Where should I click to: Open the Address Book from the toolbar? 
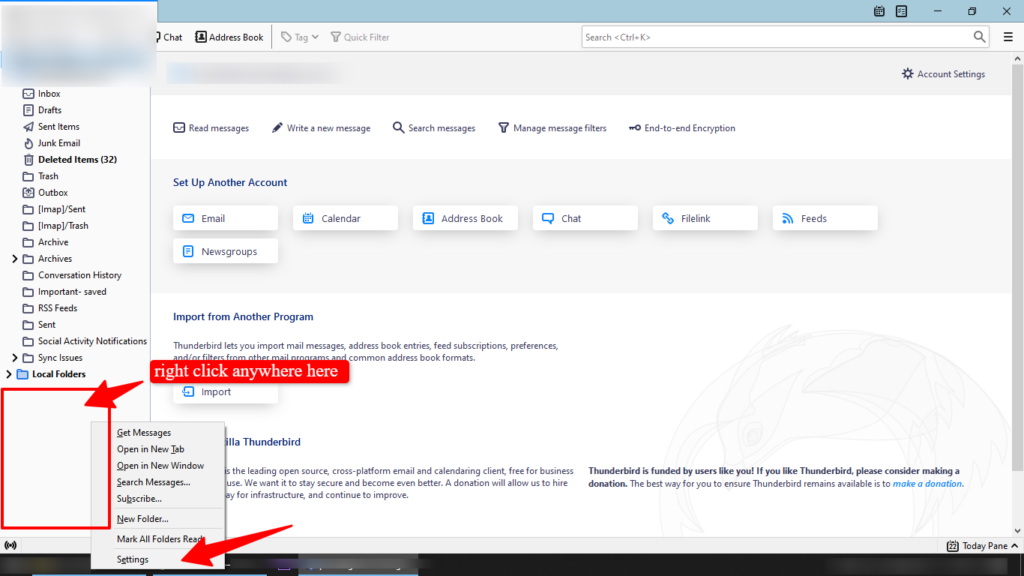click(229, 37)
